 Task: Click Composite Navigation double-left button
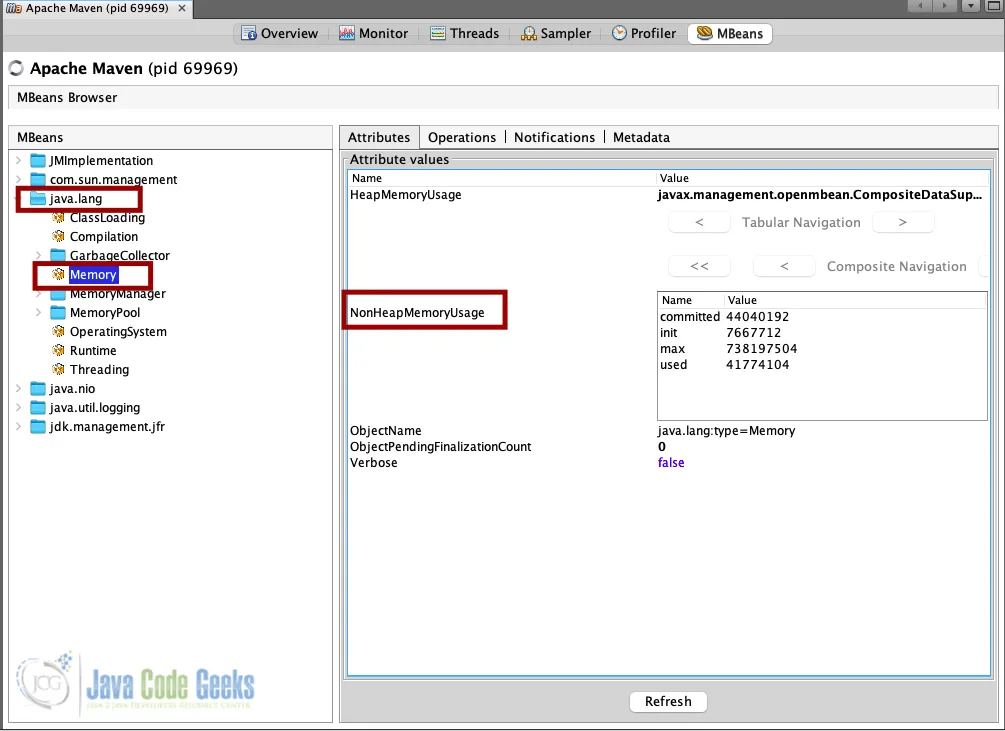[699, 267]
